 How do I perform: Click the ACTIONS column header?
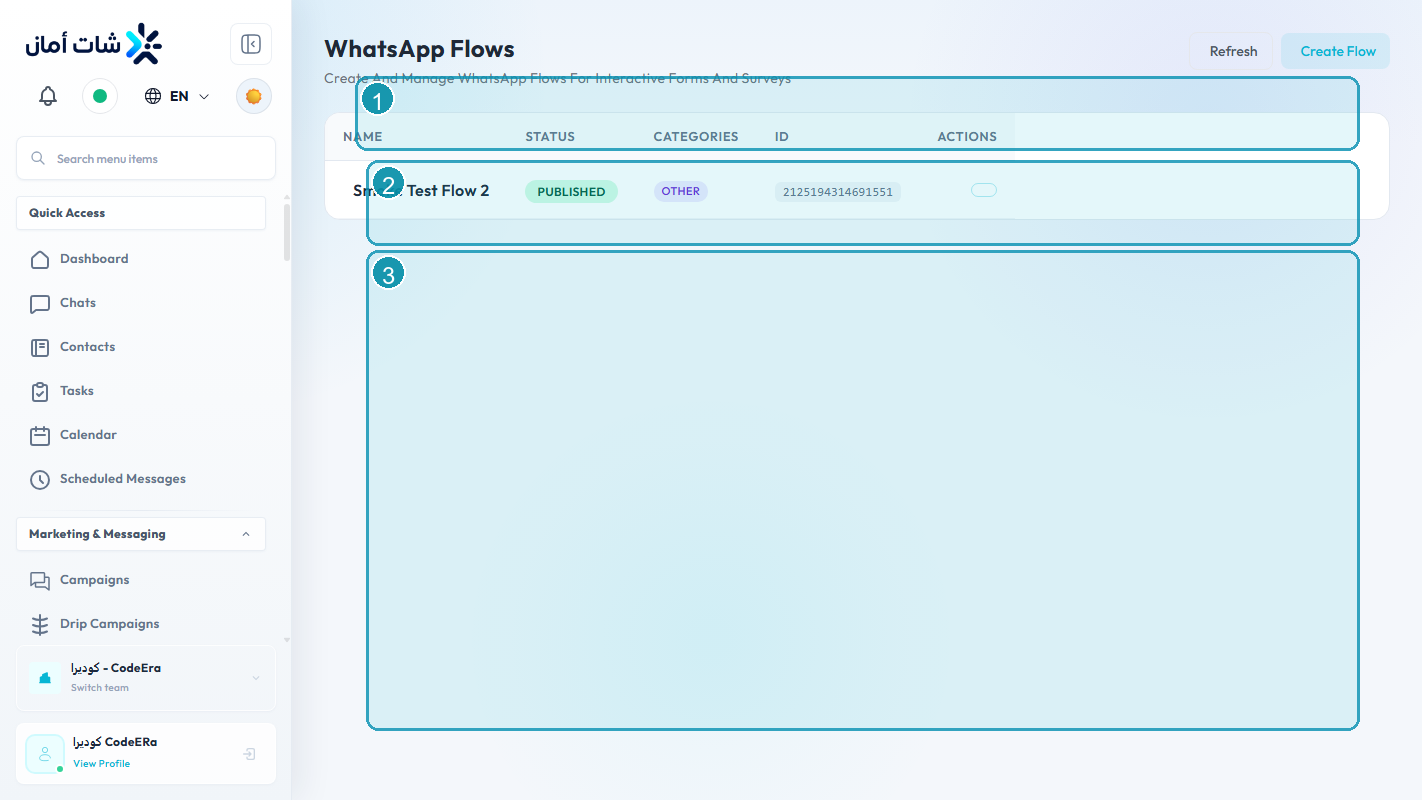tap(967, 137)
